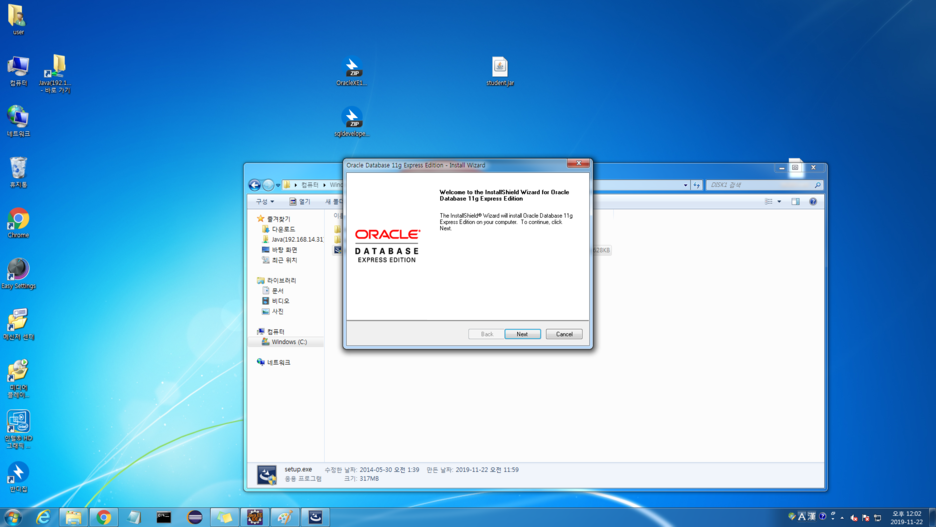Viewport: 936px width, 527px height.
Task: Select Windows (C:) drive in navigation pane
Action: (285, 342)
